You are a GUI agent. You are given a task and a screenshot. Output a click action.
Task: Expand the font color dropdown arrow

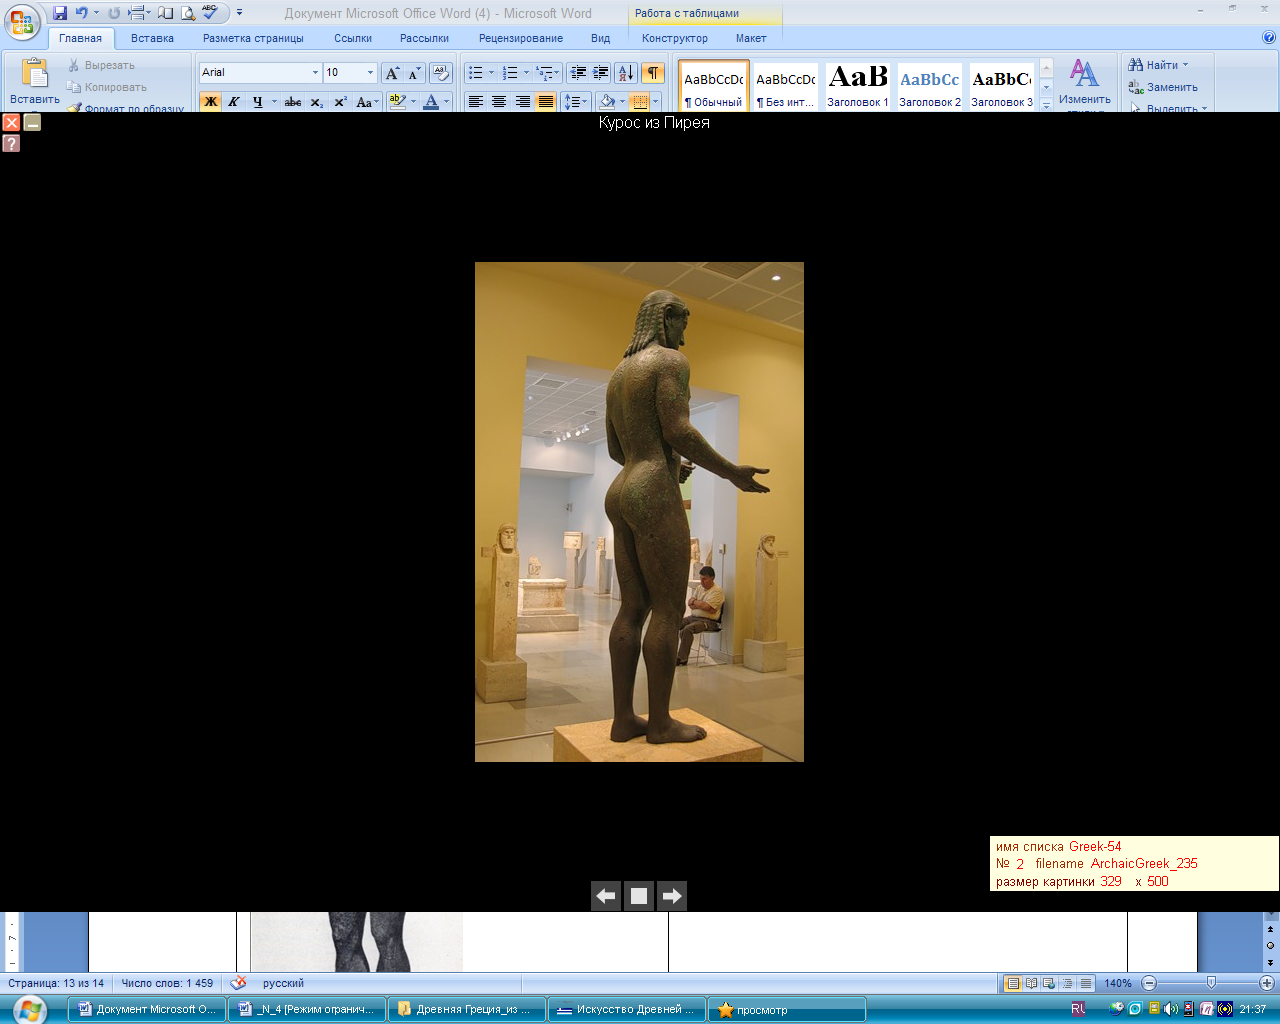click(446, 102)
